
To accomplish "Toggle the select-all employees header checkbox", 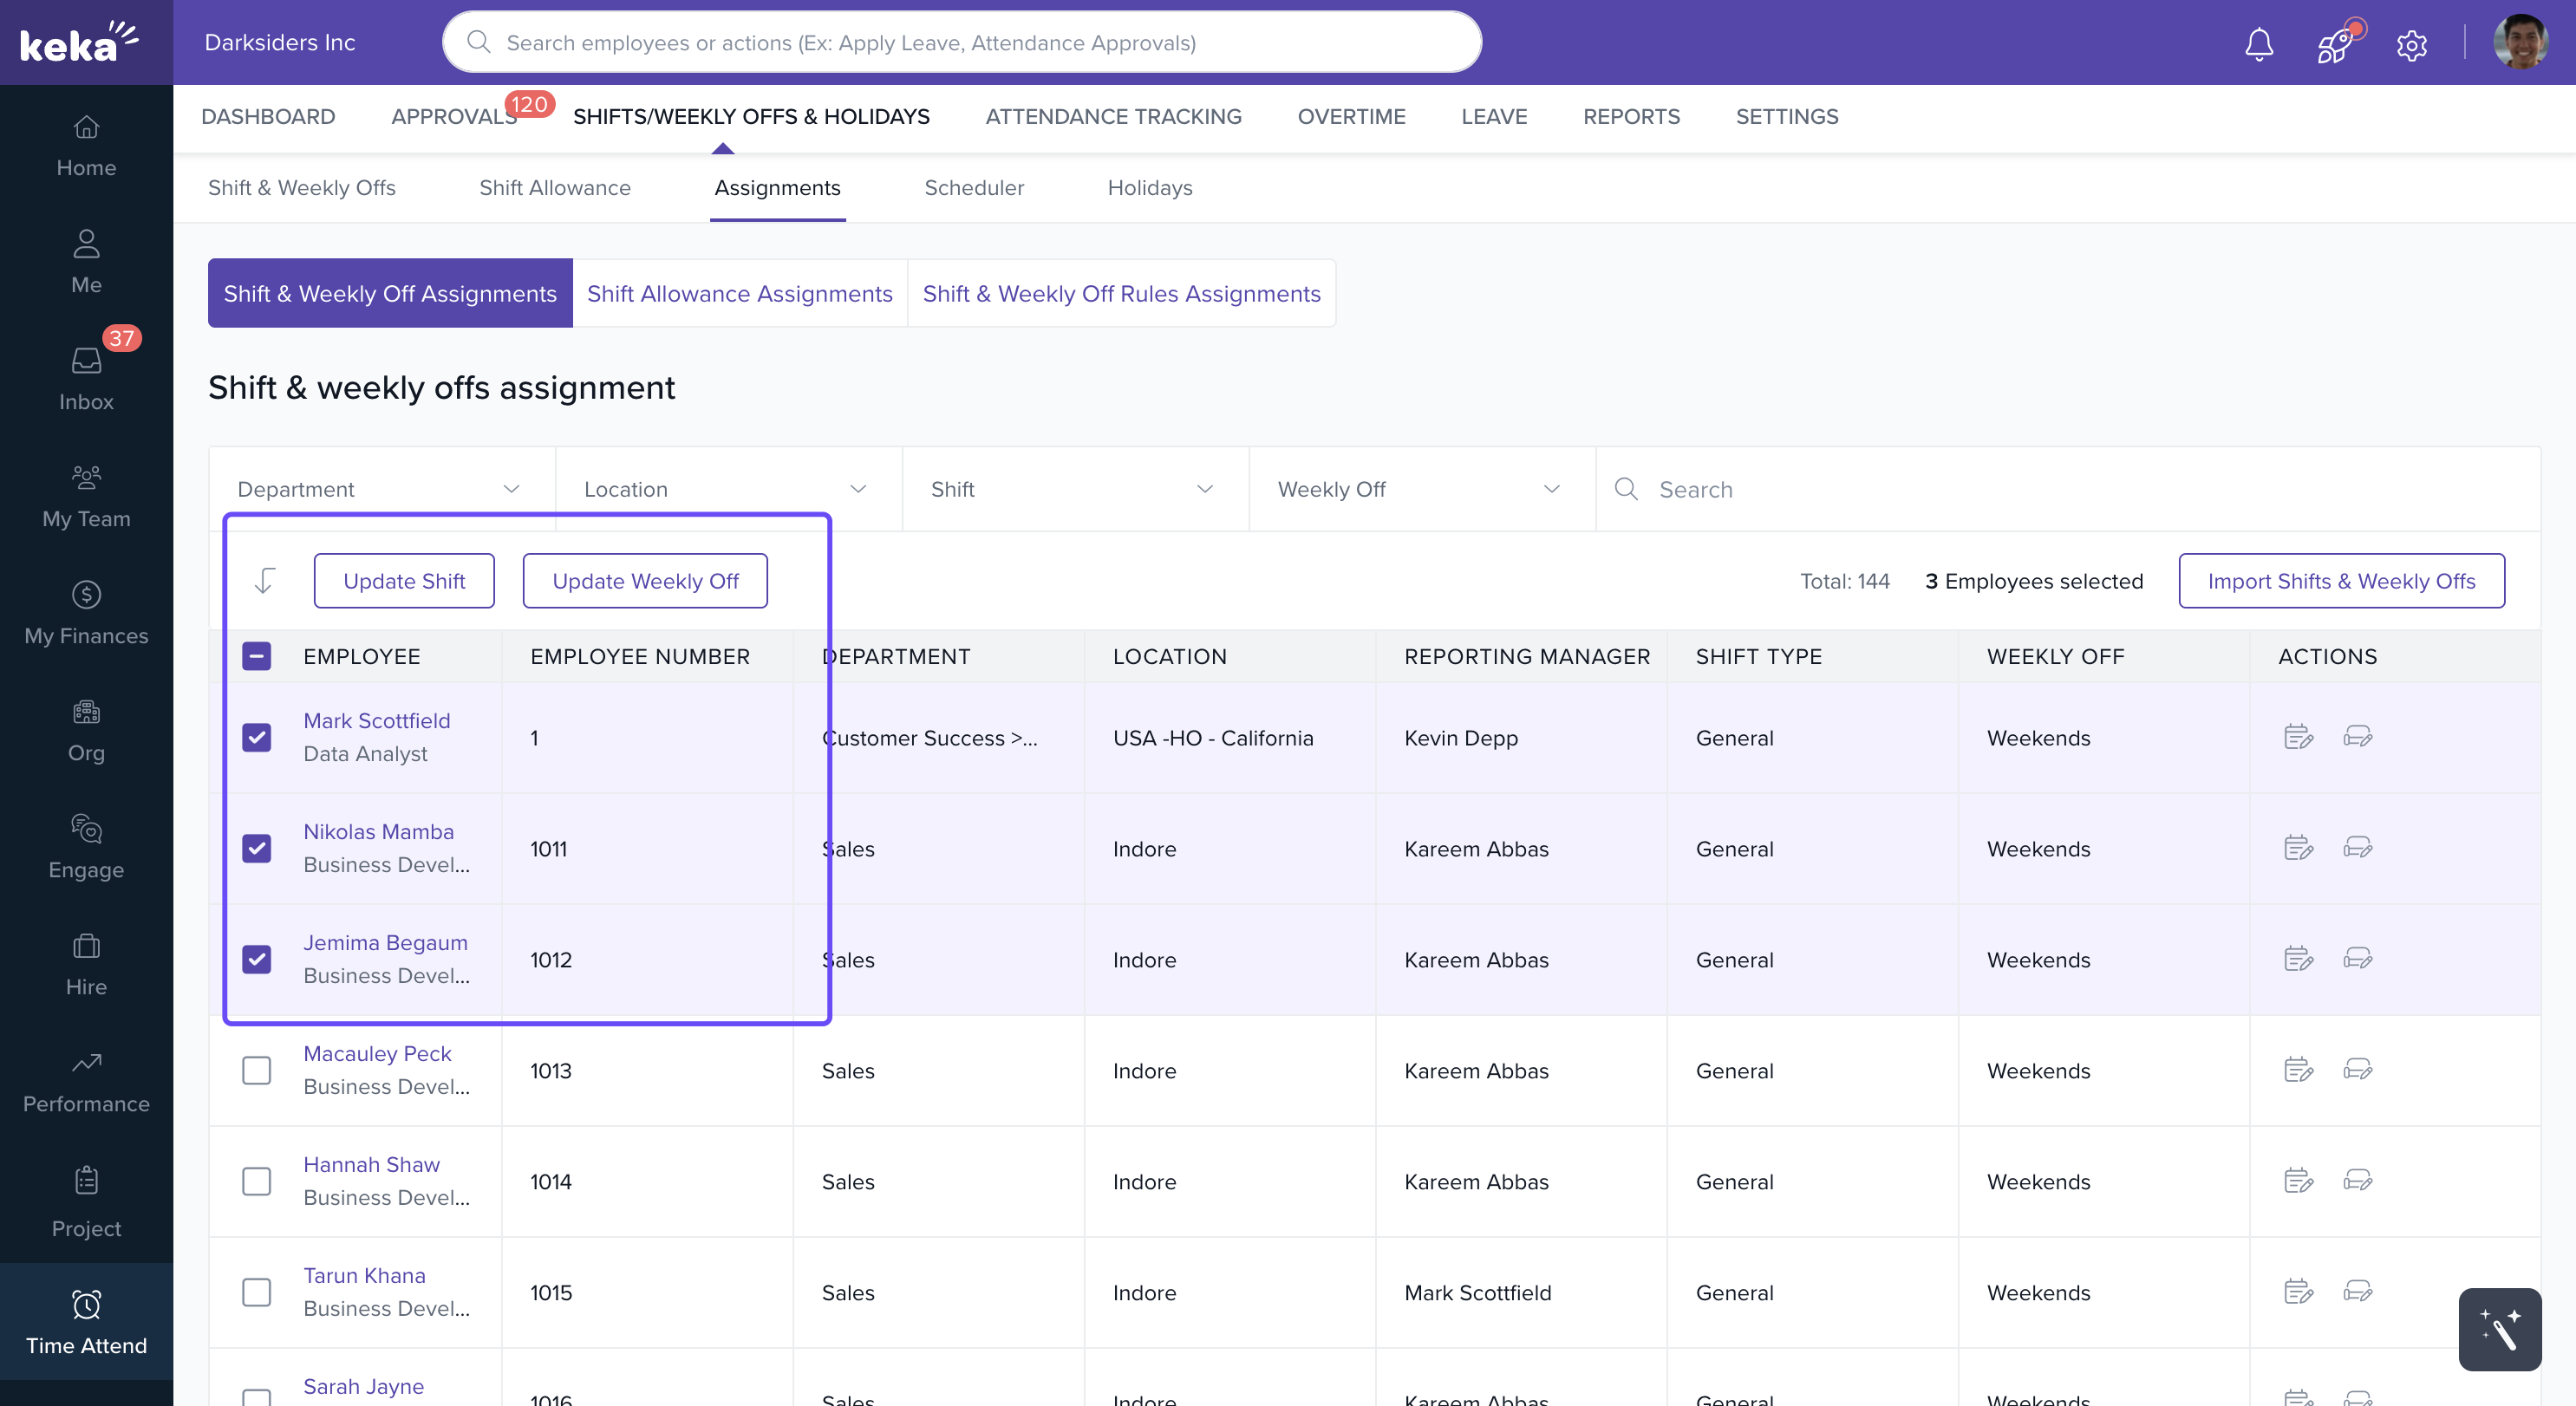I will coord(257,656).
